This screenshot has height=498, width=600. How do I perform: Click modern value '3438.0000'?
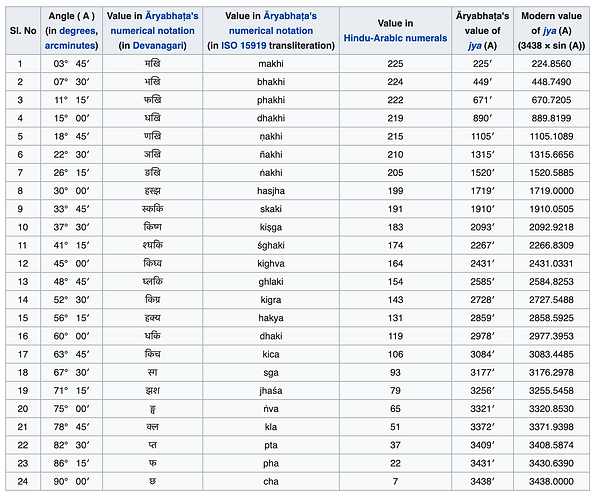551,482
